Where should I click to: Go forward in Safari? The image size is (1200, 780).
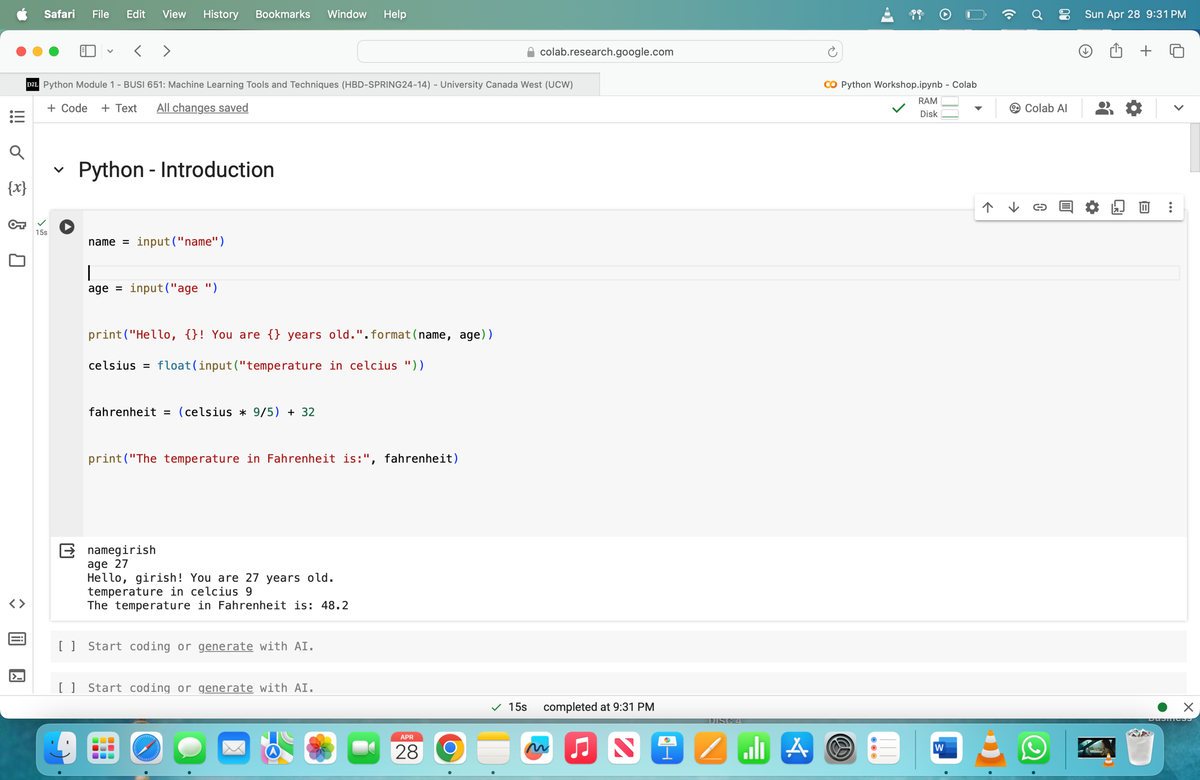[x=168, y=50]
